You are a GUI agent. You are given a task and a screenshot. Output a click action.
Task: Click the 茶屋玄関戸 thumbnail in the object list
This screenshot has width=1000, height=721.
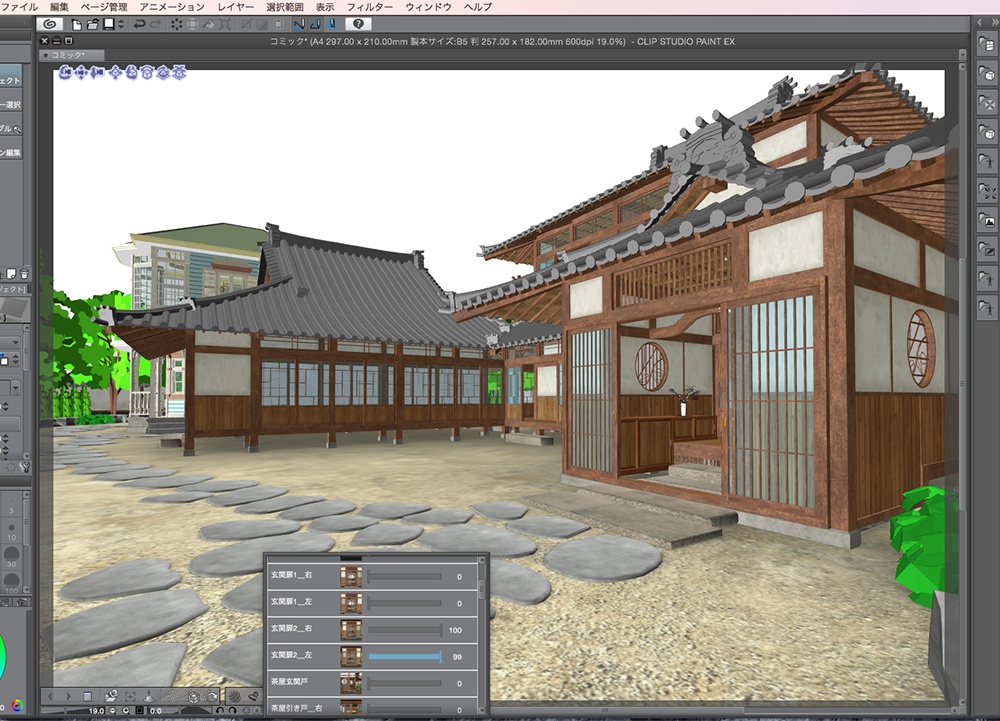pyautogui.click(x=350, y=683)
